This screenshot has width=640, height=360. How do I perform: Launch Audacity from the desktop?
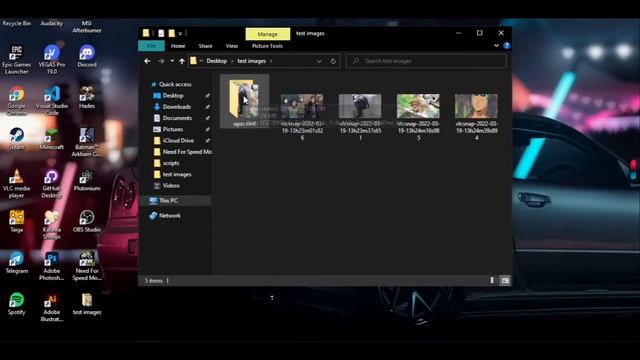(52, 23)
